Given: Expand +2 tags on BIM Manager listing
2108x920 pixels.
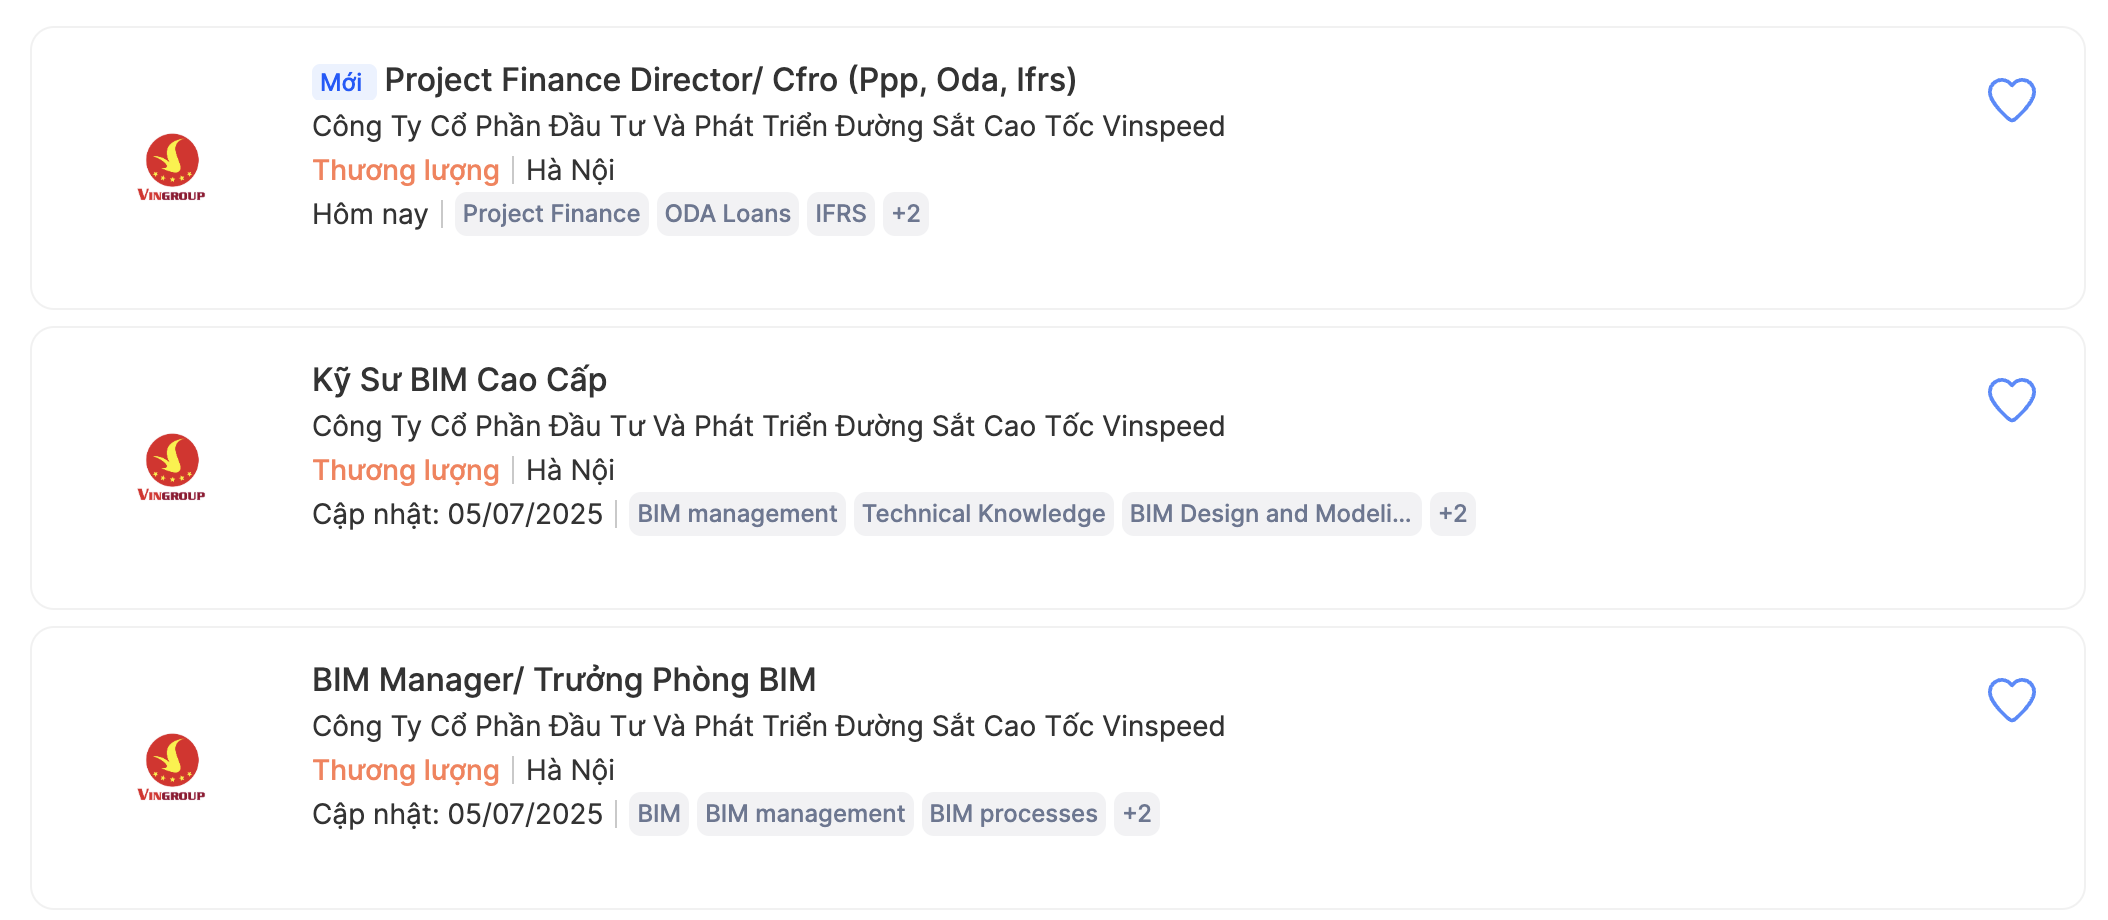Looking at the screenshot, I should click(1137, 814).
